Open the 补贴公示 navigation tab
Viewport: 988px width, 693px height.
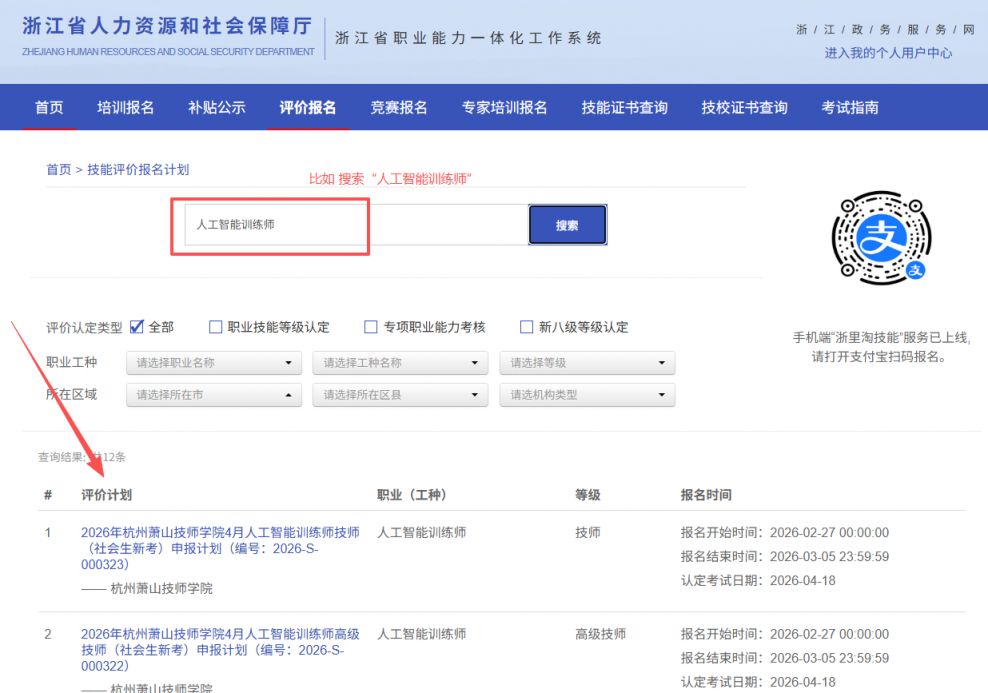click(217, 108)
